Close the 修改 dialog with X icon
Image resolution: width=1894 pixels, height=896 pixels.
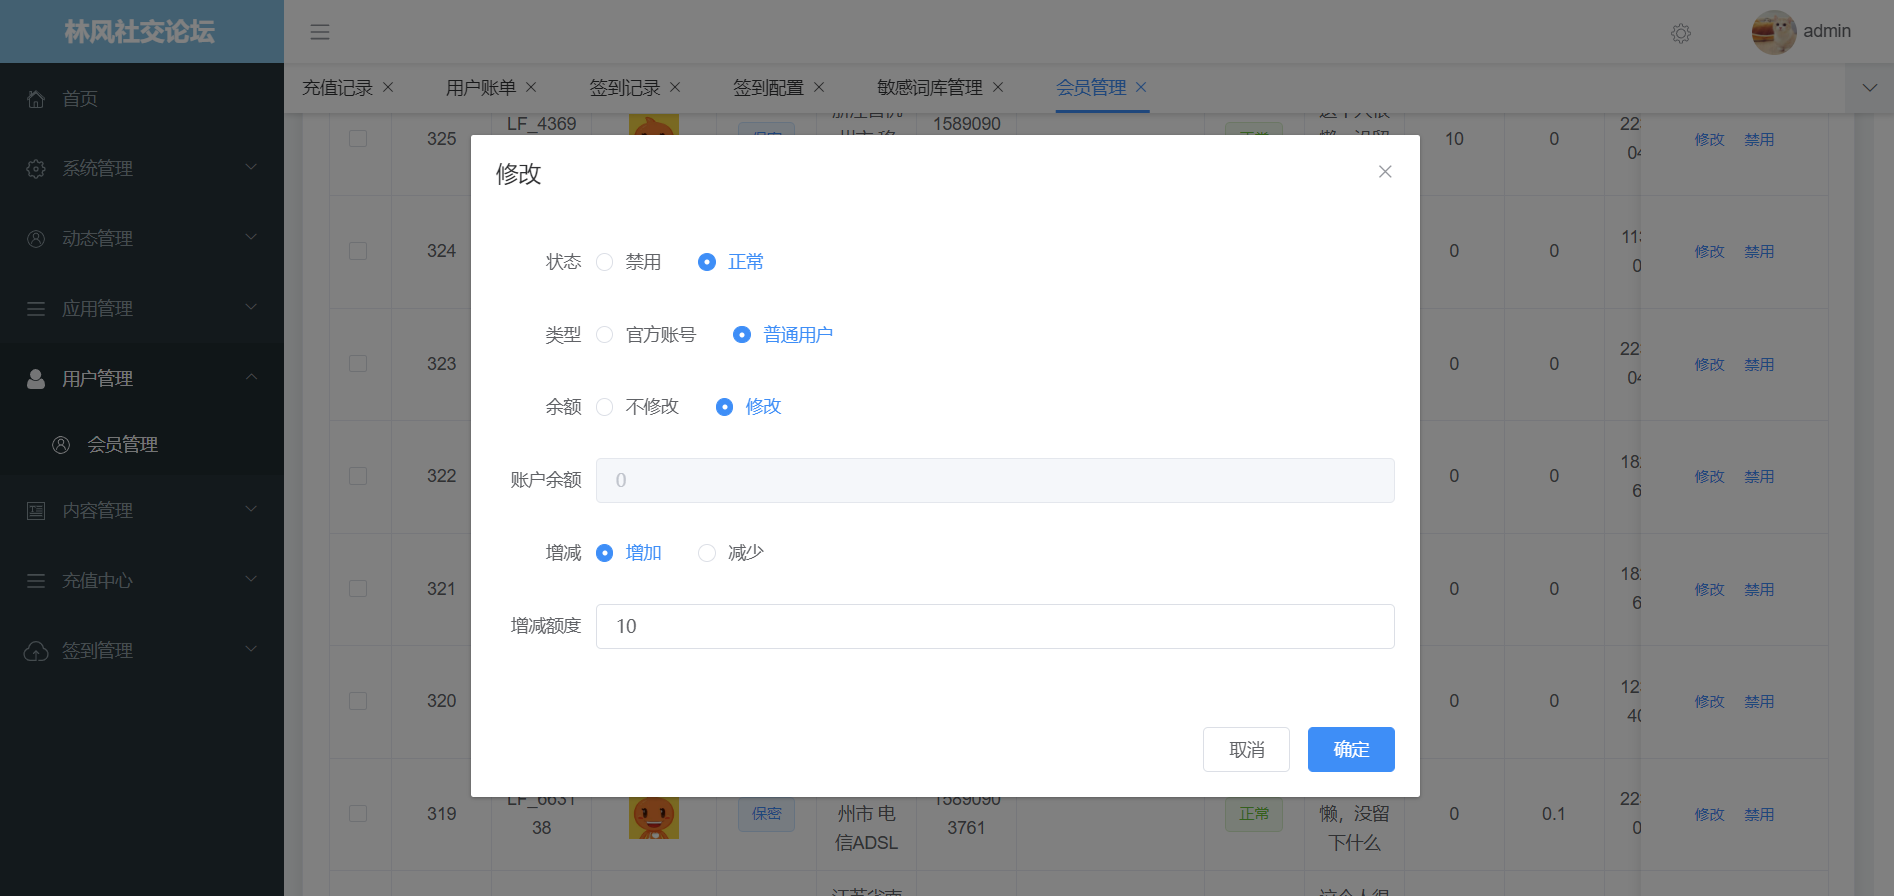click(1385, 172)
